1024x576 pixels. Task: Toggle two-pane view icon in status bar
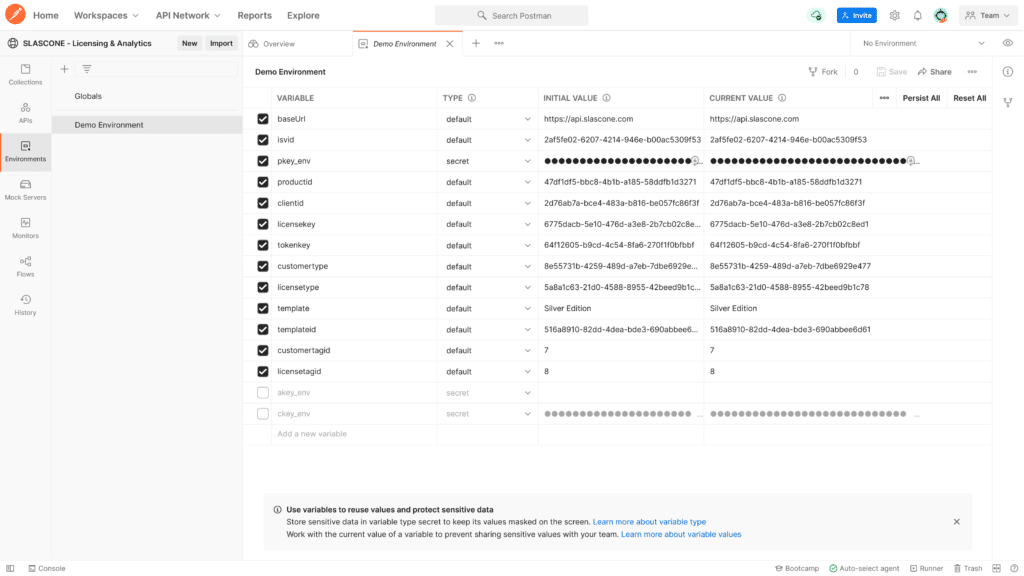[997, 568]
